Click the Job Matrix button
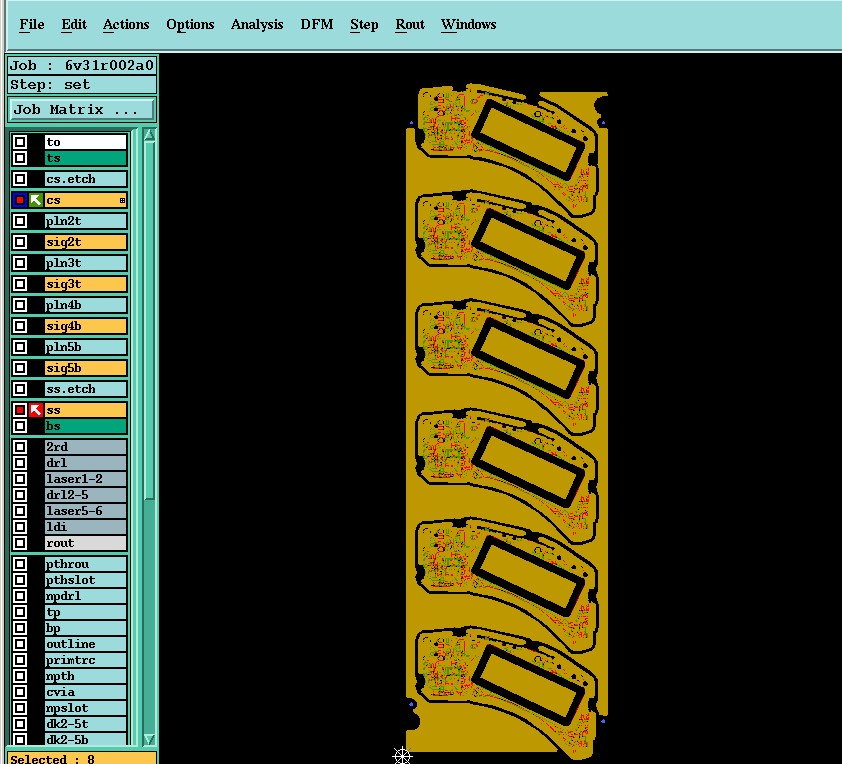 pyautogui.click(x=82, y=110)
